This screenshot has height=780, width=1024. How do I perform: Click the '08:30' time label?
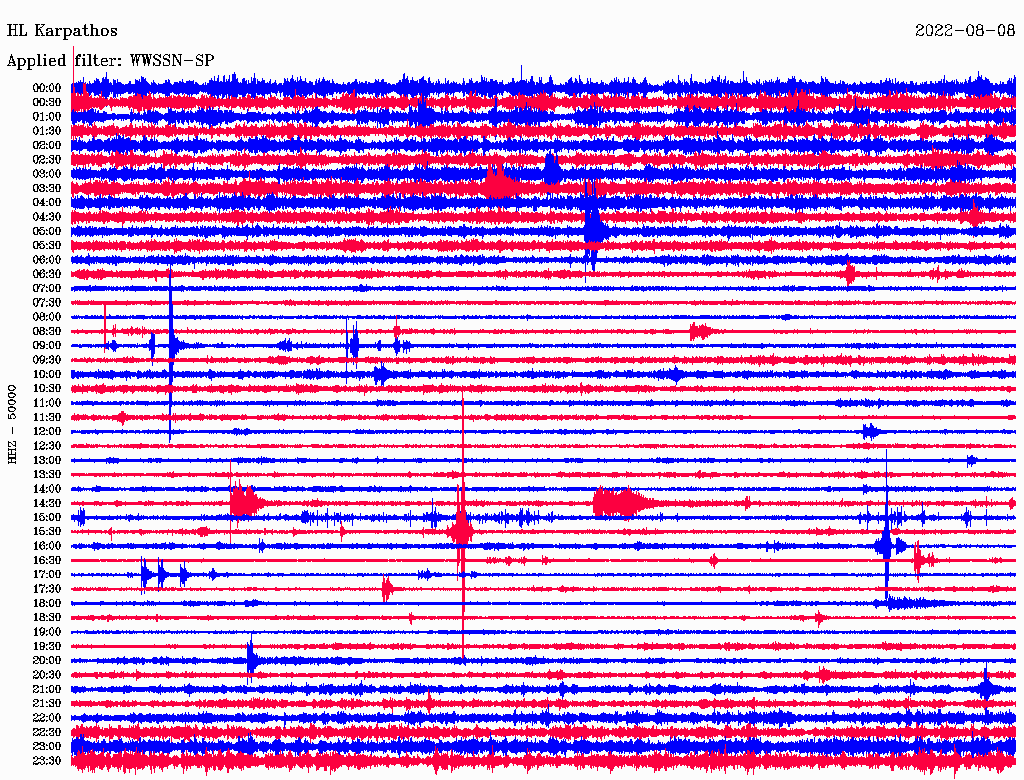point(47,332)
